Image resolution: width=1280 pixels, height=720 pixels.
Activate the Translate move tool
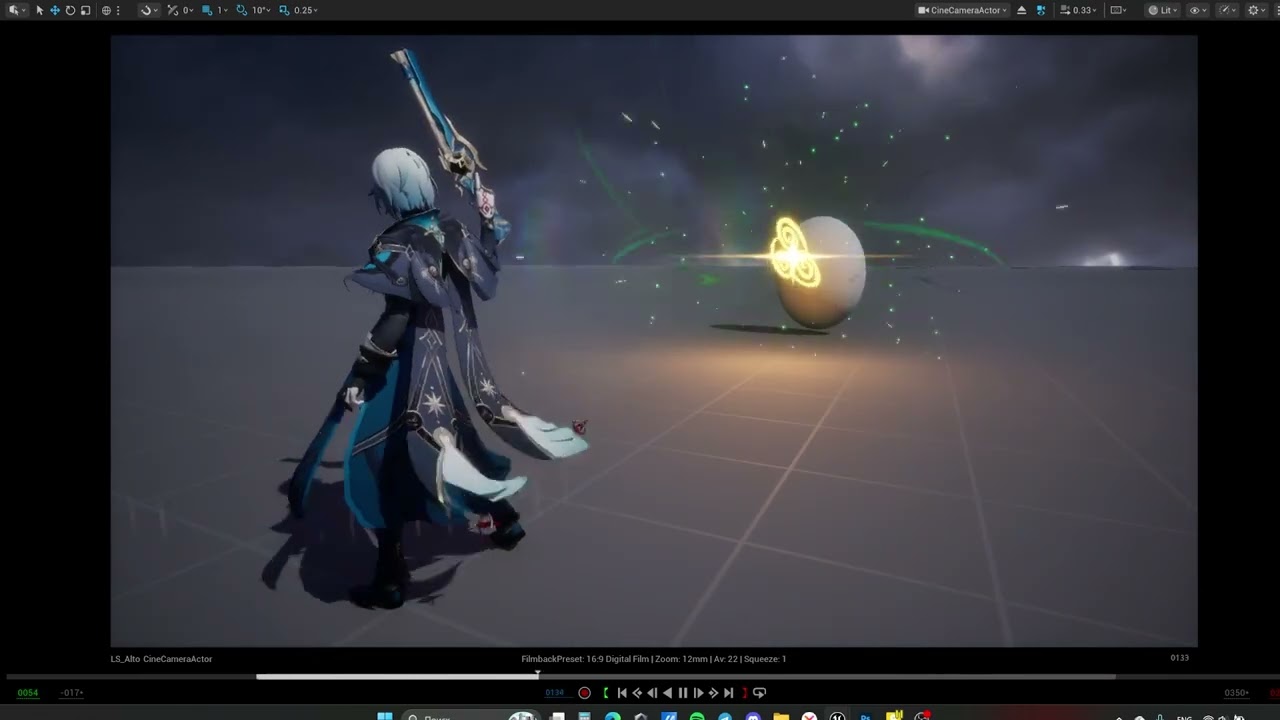(x=55, y=10)
